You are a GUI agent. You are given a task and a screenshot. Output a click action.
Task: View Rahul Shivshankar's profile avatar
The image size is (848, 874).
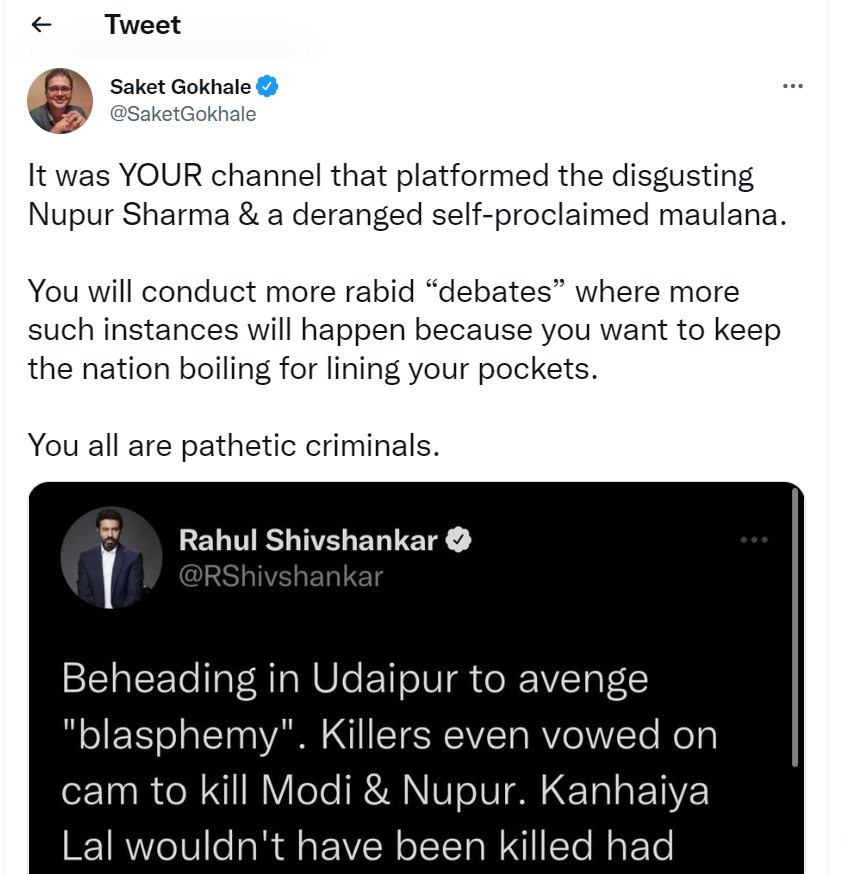tap(111, 557)
